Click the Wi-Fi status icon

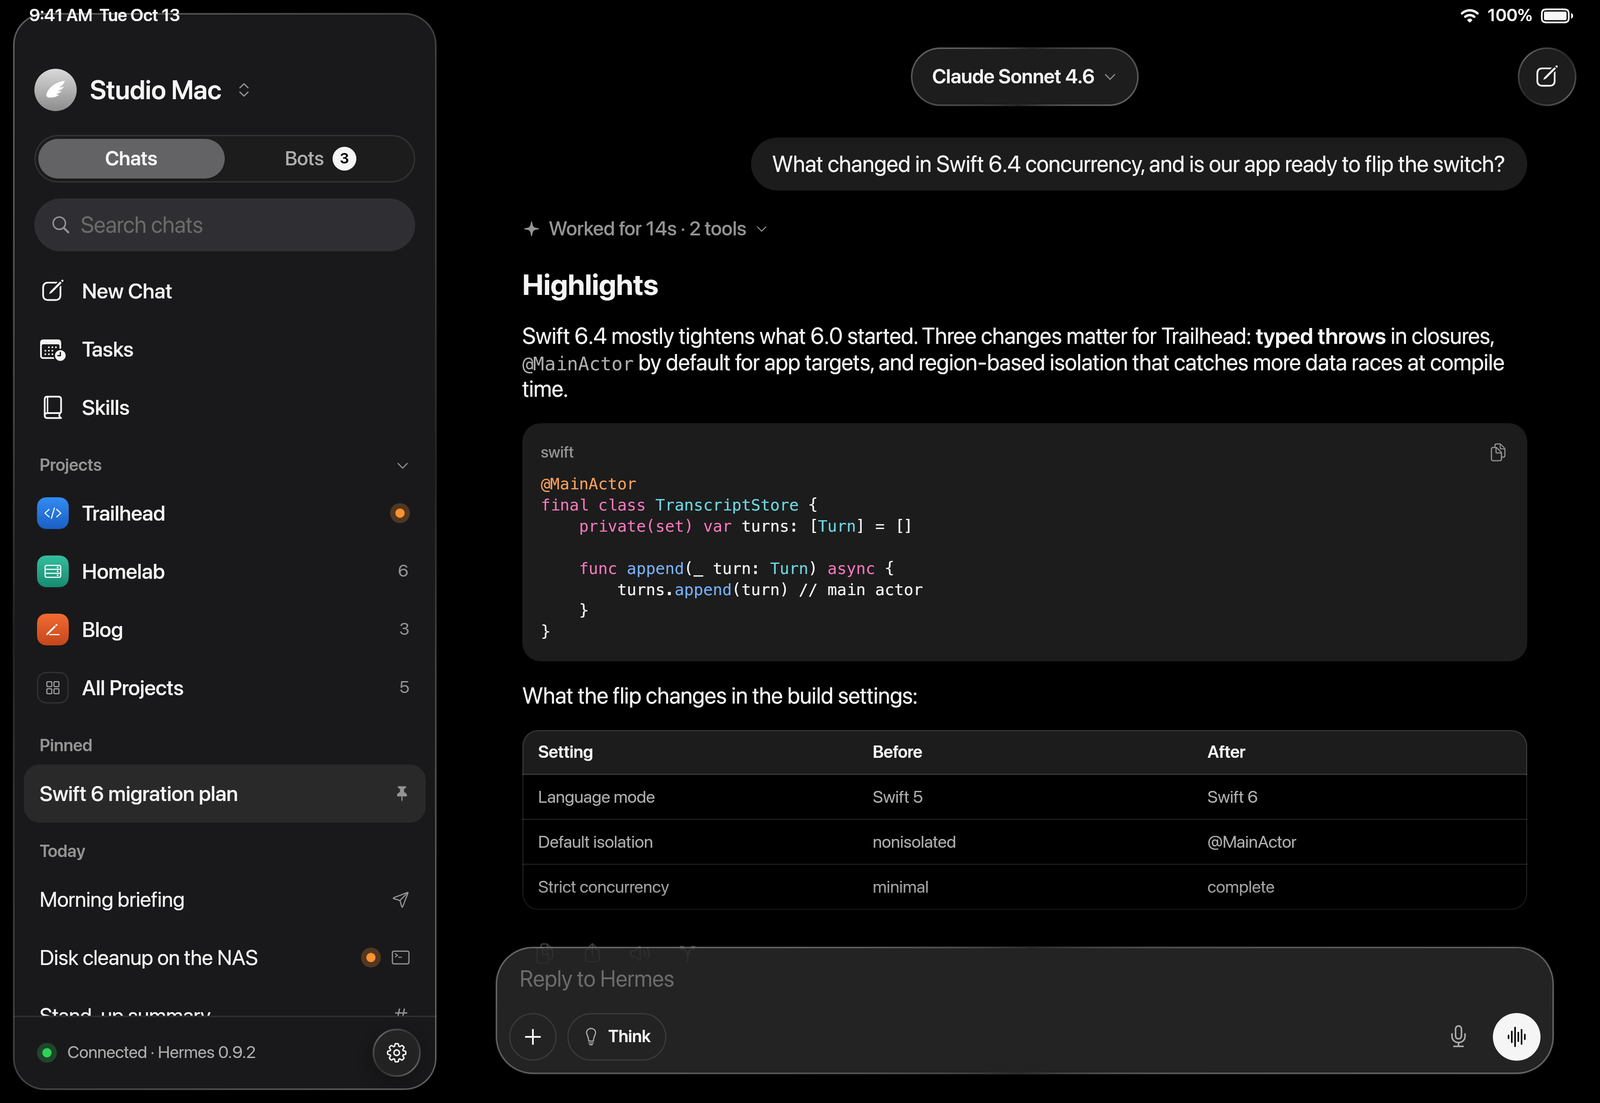pyautogui.click(x=1469, y=15)
